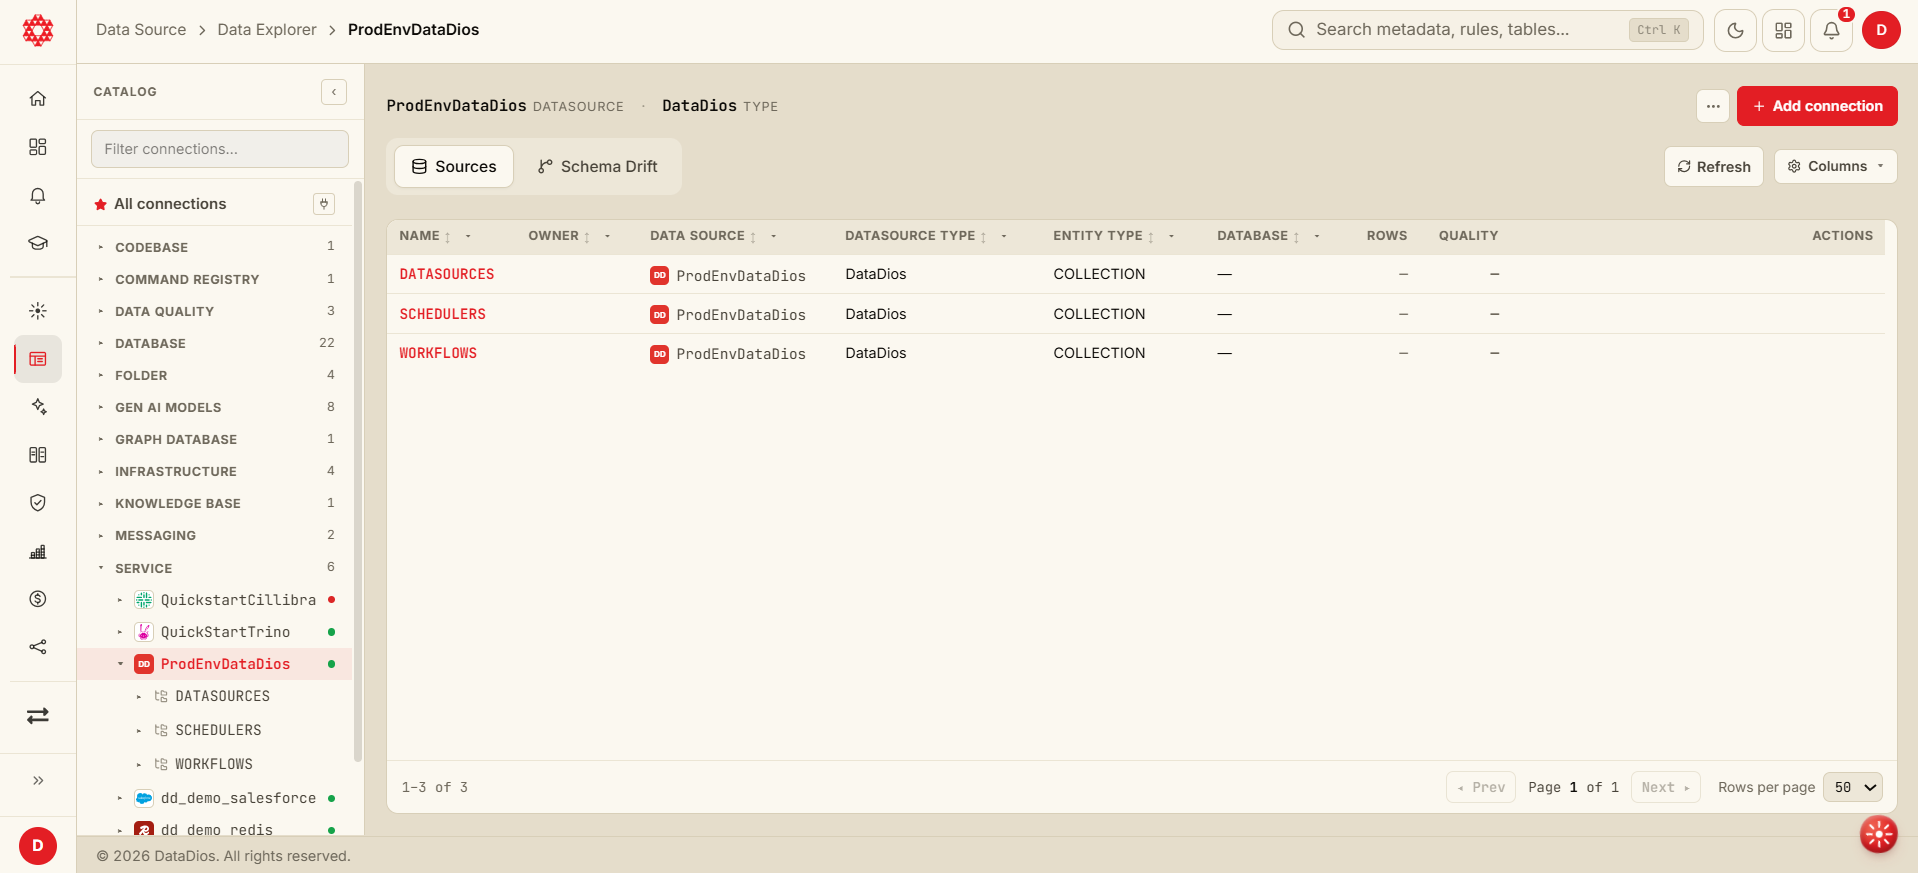Open the graduation cap learning icon

(x=38, y=243)
